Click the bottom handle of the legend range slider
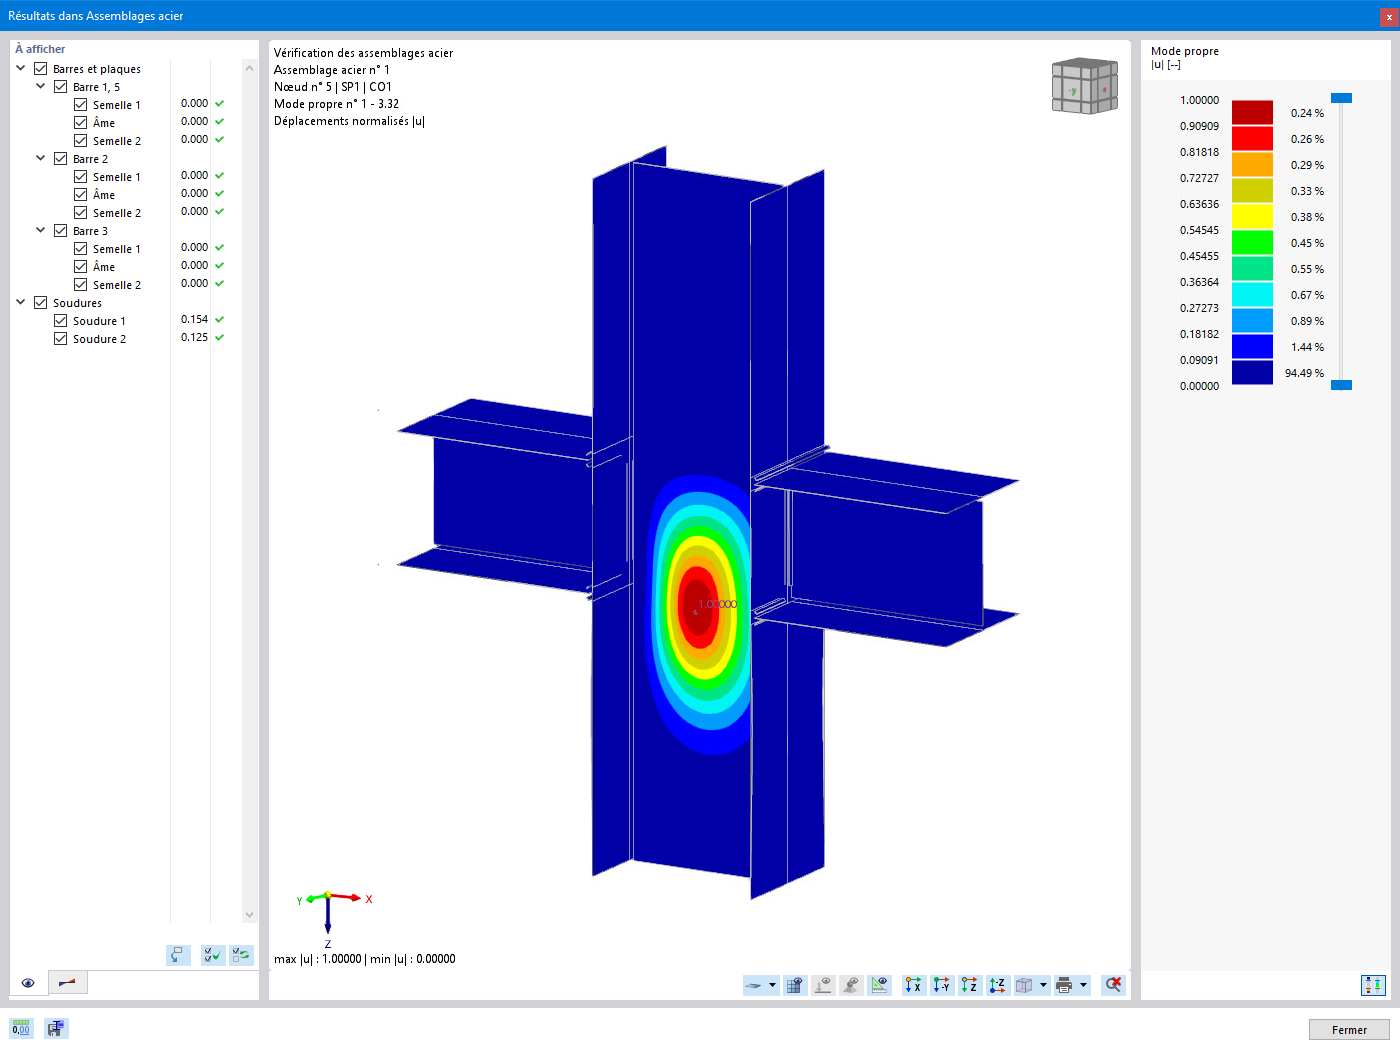 pyautogui.click(x=1341, y=385)
